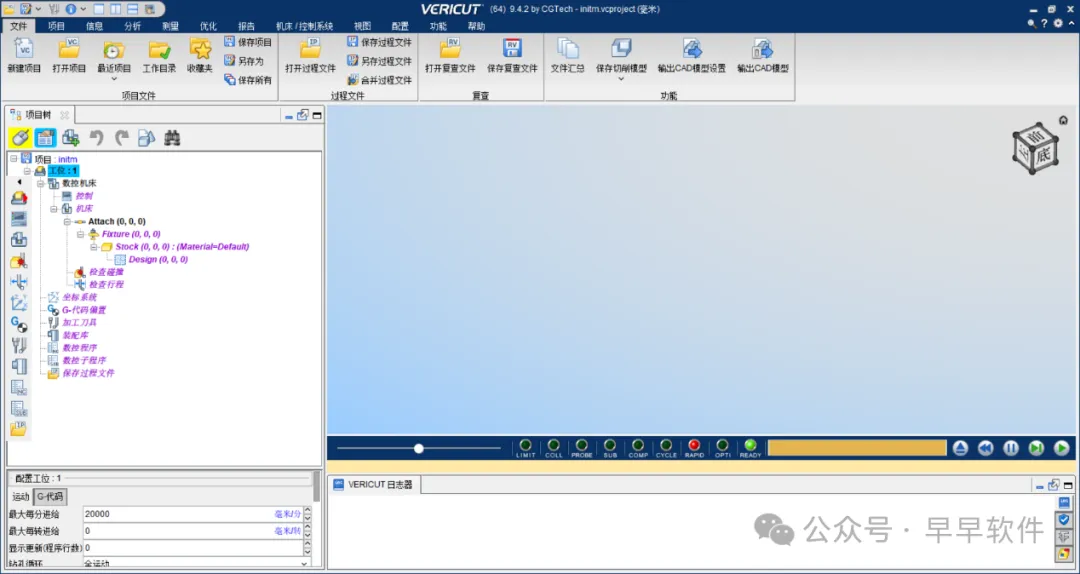Collapse the Fixture (0, 0, 0) node

[x=80, y=234]
